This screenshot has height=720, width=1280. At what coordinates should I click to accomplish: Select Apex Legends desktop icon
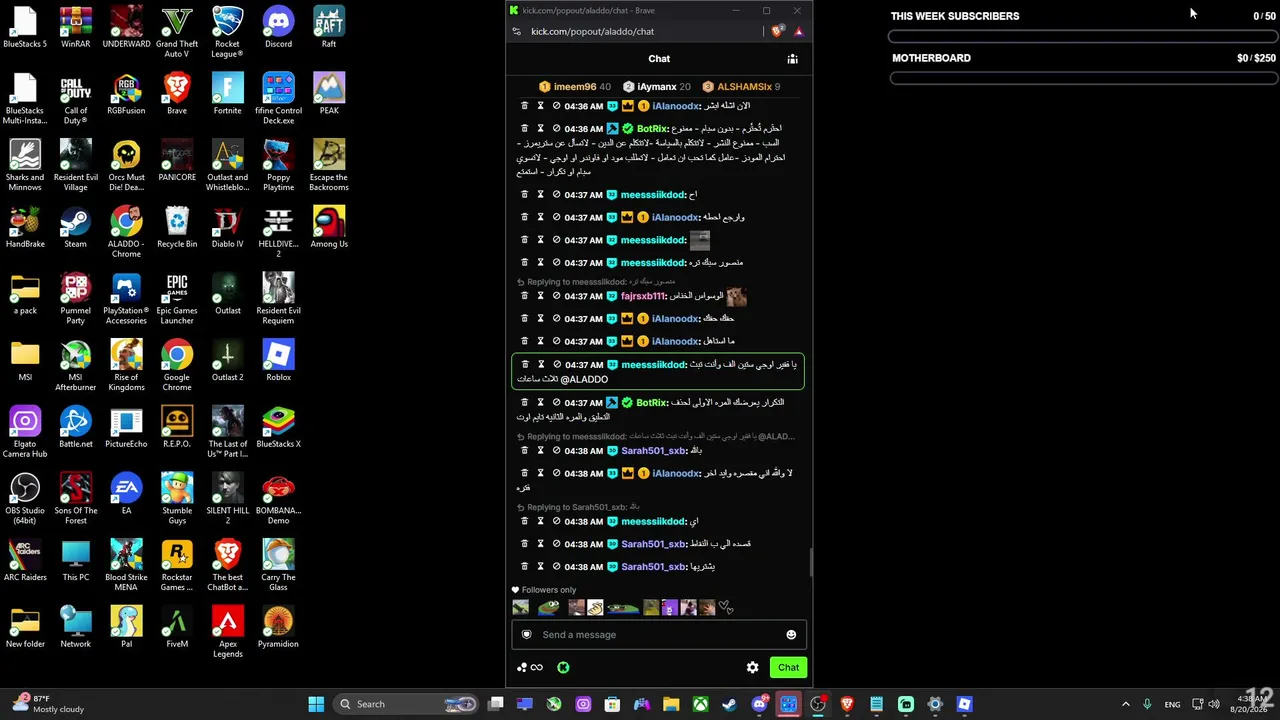click(227, 632)
